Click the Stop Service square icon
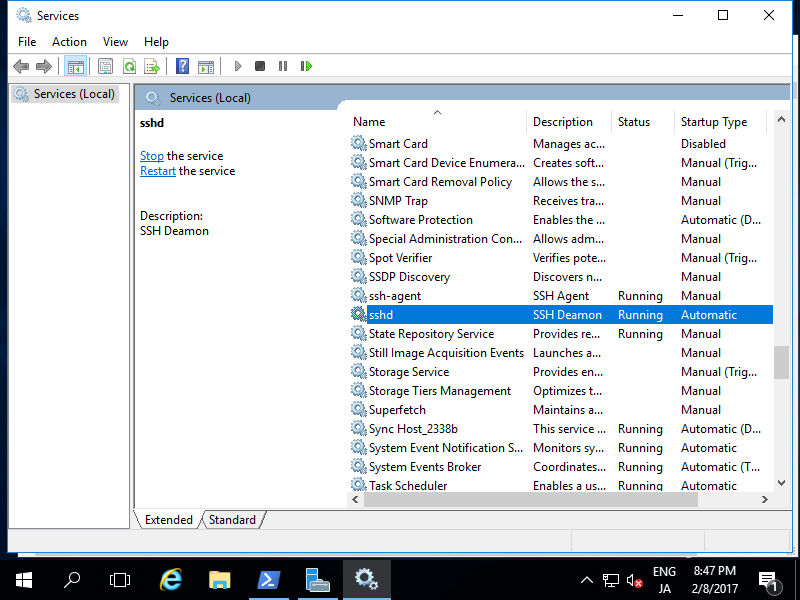The width and height of the screenshot is (800, 600). pyautogui.click(x=260, y=66)
